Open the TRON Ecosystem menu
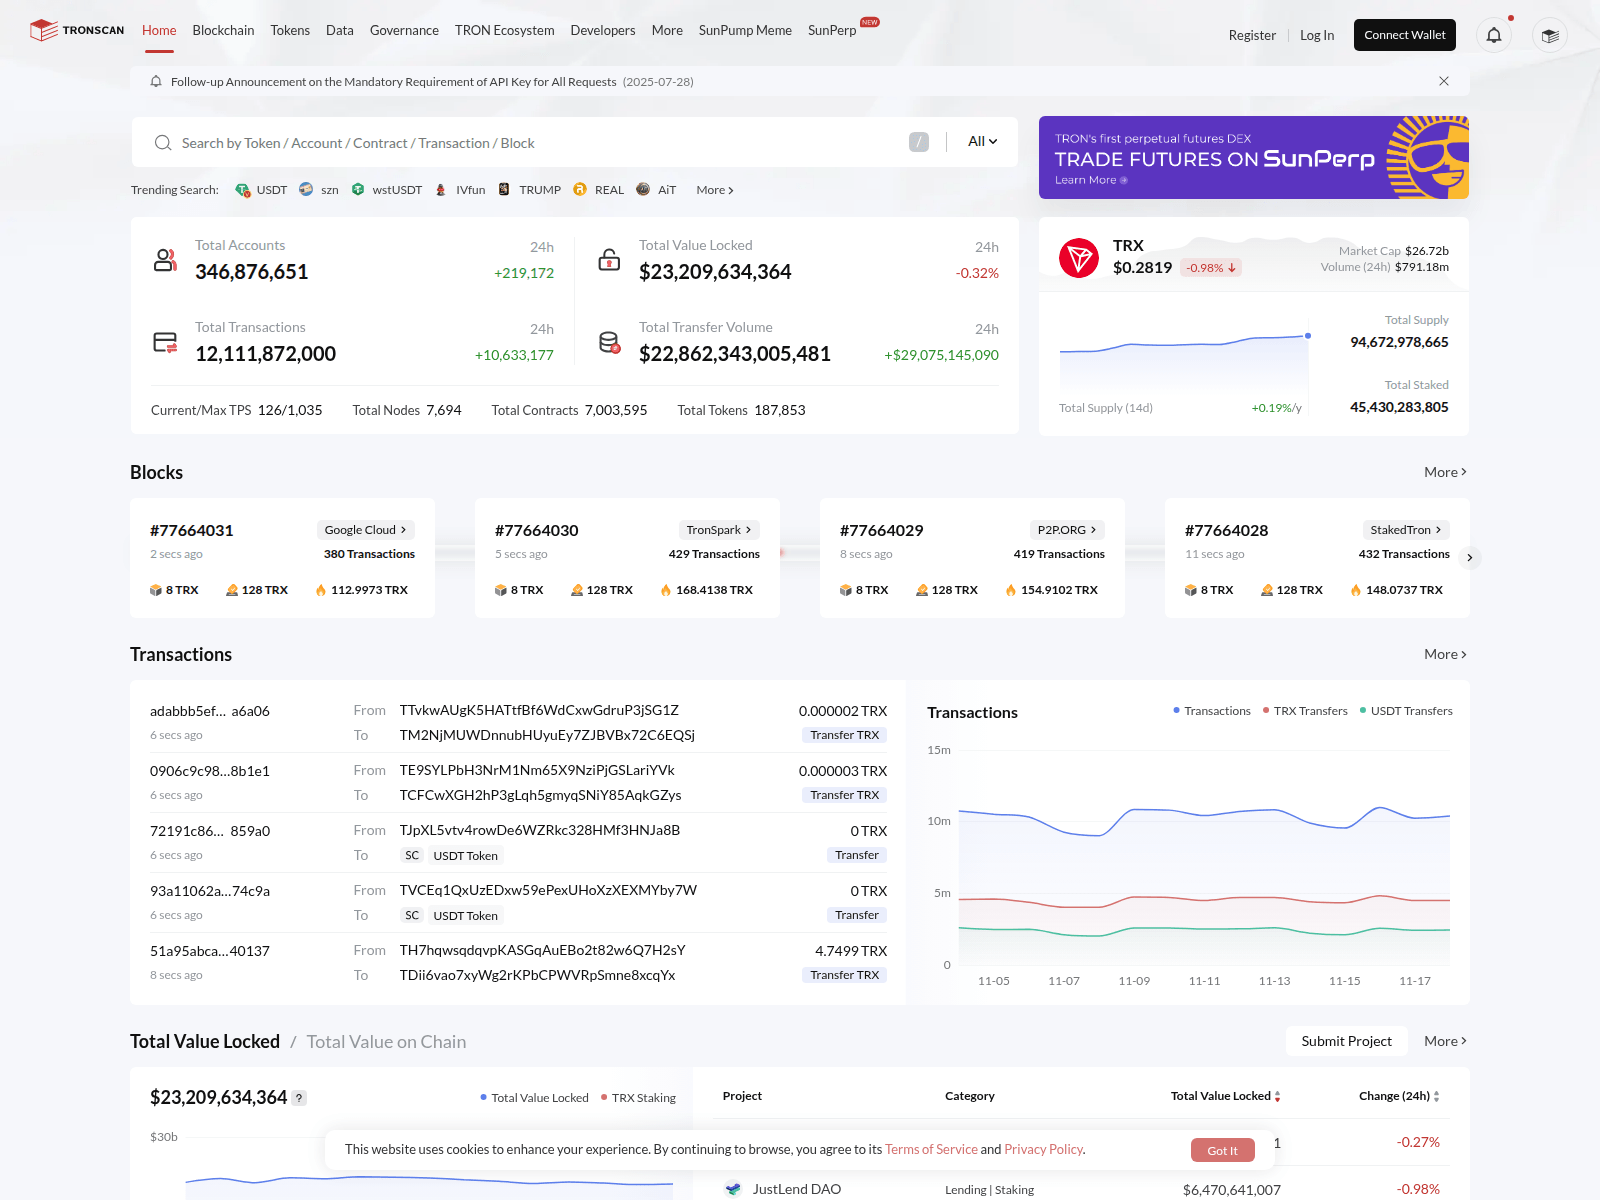The height and width of the screenshot is (1200, 1600). 504,30
